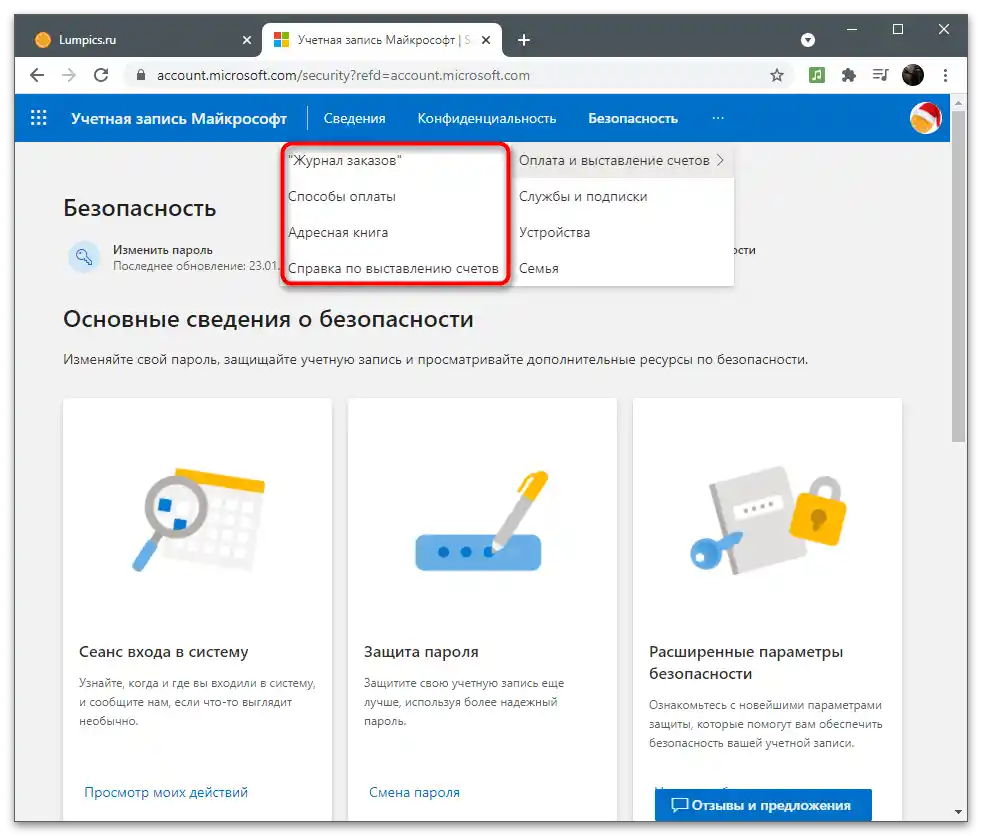Open the Сведения navigation item
This screenshot has width=982, height=836.
[x=354, y=118]
